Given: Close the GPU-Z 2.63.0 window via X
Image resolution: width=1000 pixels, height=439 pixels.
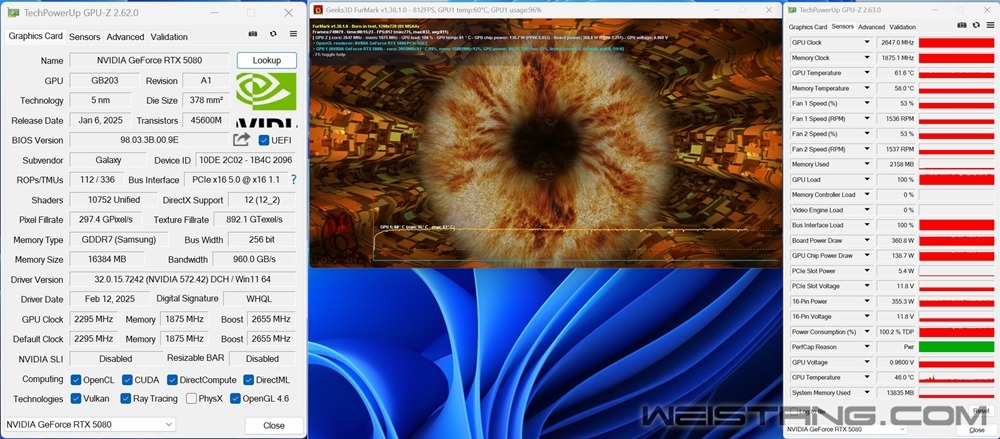Looking at the screenshot, I should (x=987, y=10).
